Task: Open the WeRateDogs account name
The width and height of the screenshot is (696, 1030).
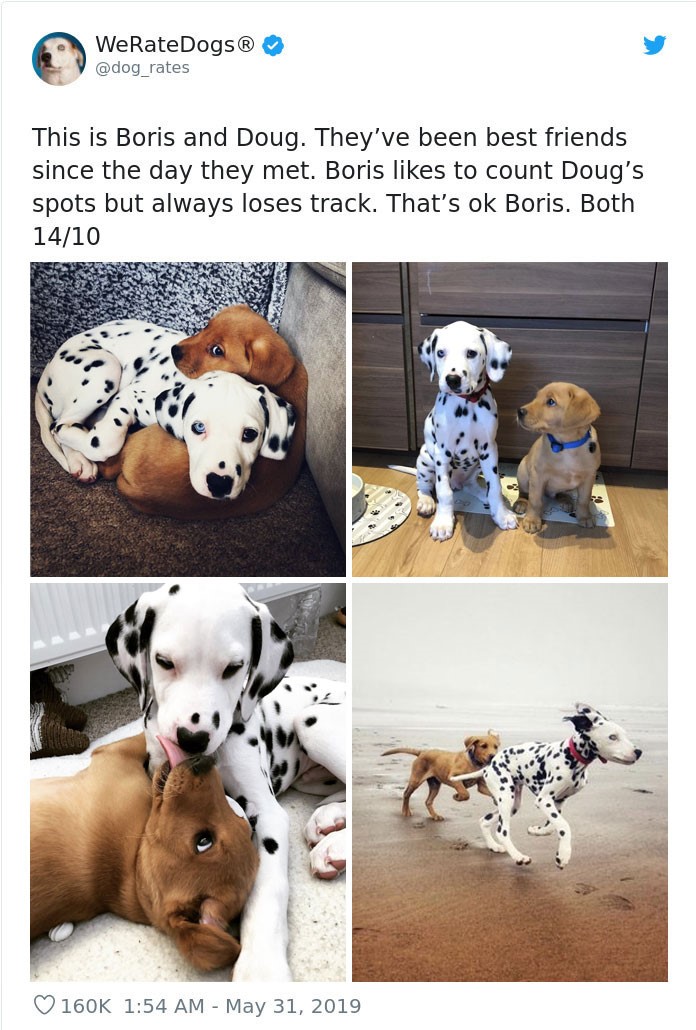Action: tap(175, 45)
